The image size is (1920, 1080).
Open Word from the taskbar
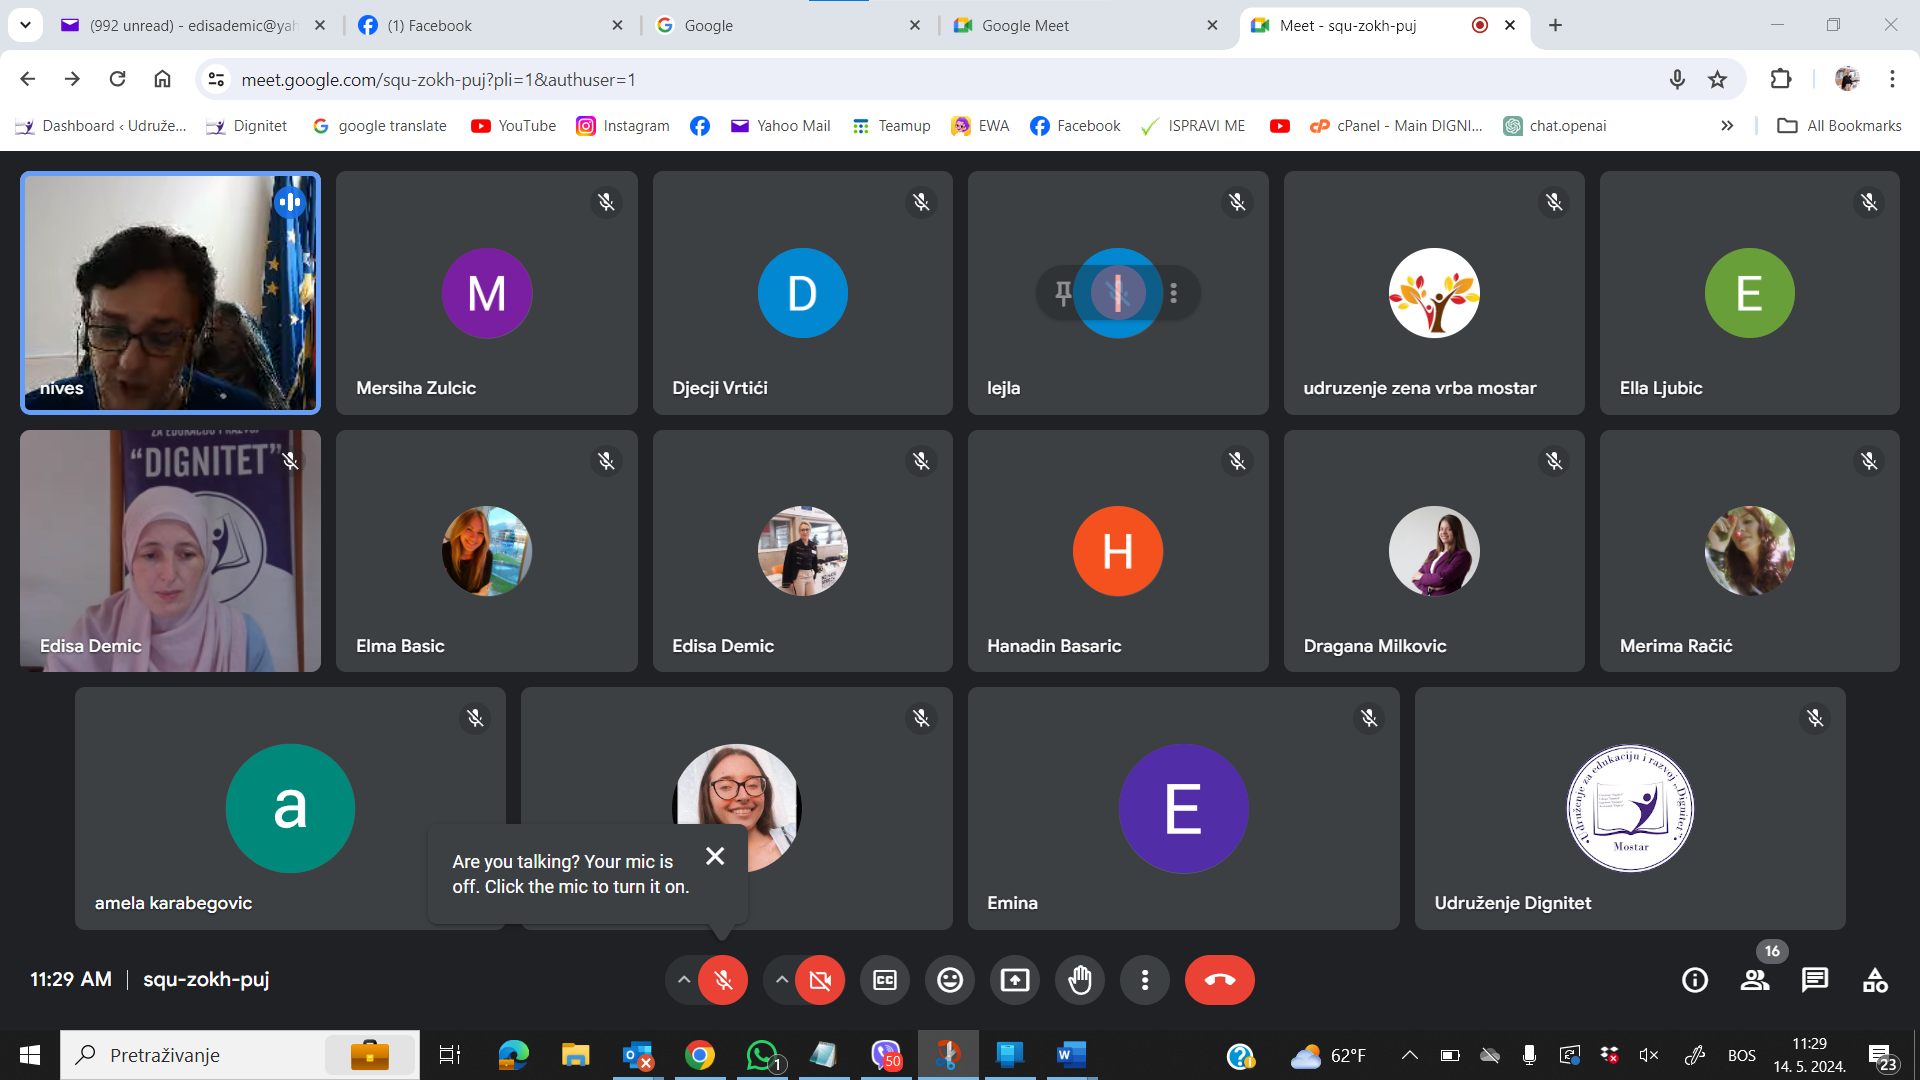pos(1071,1055)
